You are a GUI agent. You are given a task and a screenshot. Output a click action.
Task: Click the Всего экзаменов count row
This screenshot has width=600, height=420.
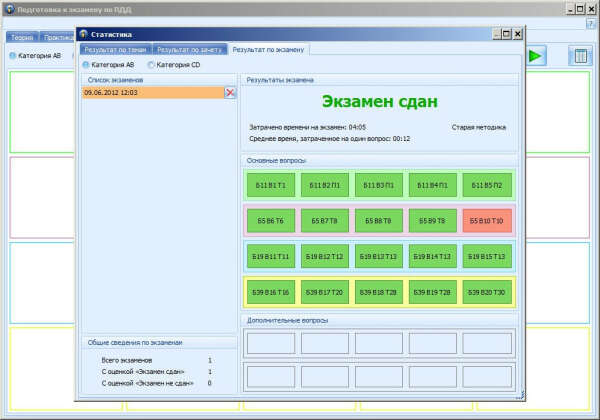pyautogui.click(x=157, y=360)
